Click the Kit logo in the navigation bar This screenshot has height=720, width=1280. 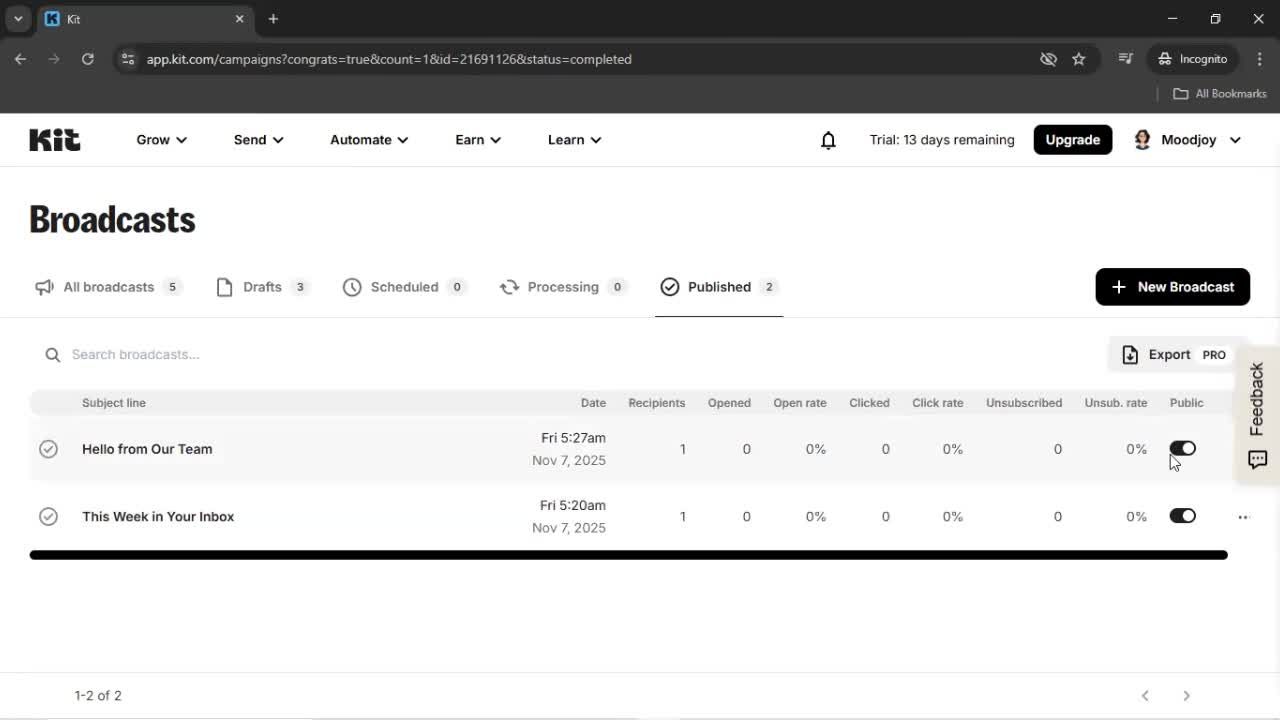(x=54, y=139)
